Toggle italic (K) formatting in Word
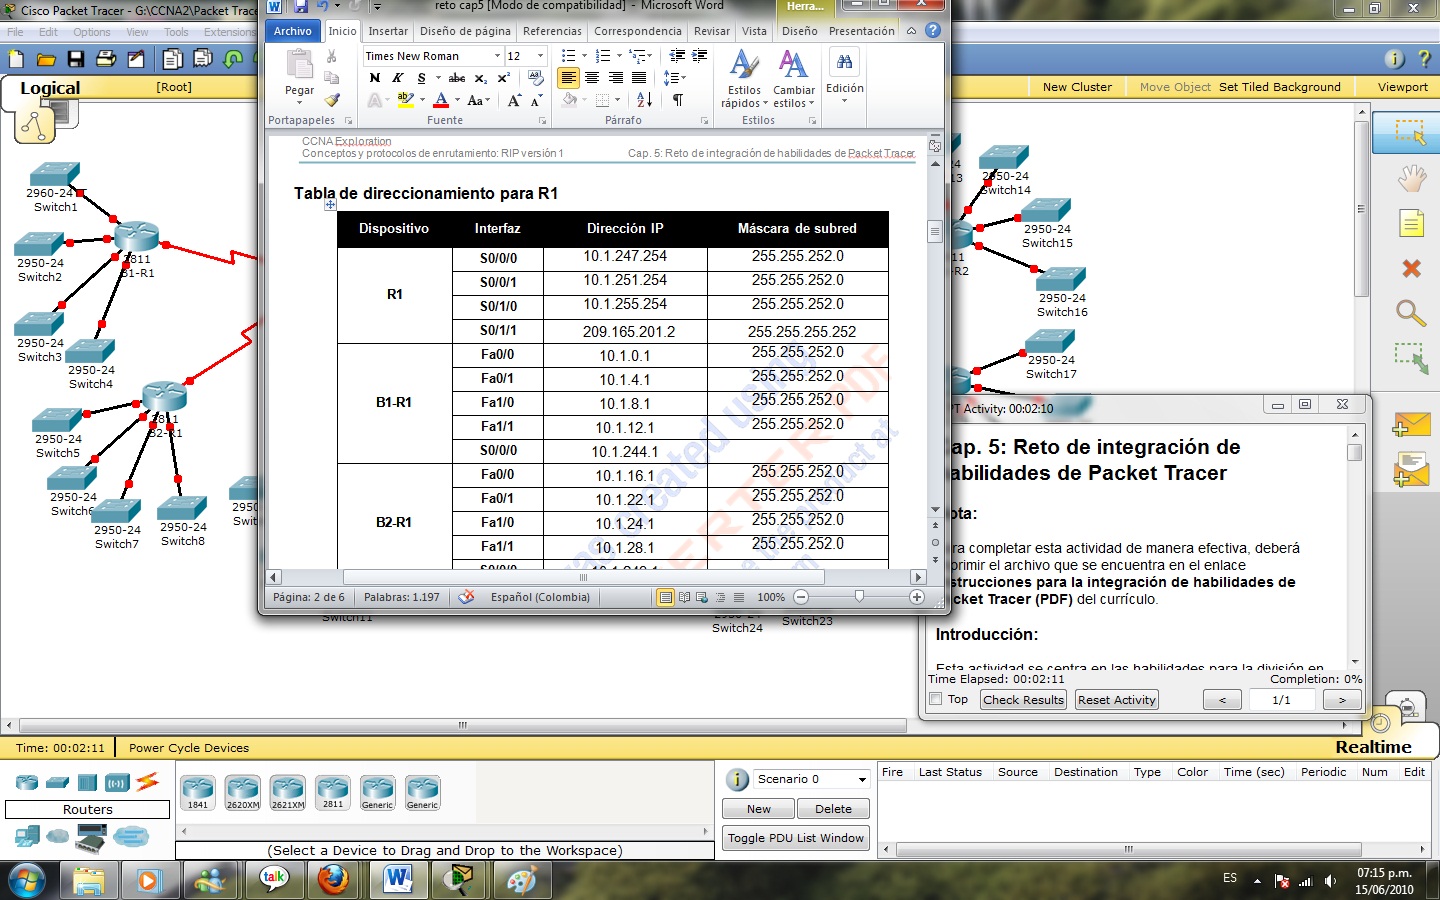Viewport: 1440px width, 900px height. coord(398,78)
